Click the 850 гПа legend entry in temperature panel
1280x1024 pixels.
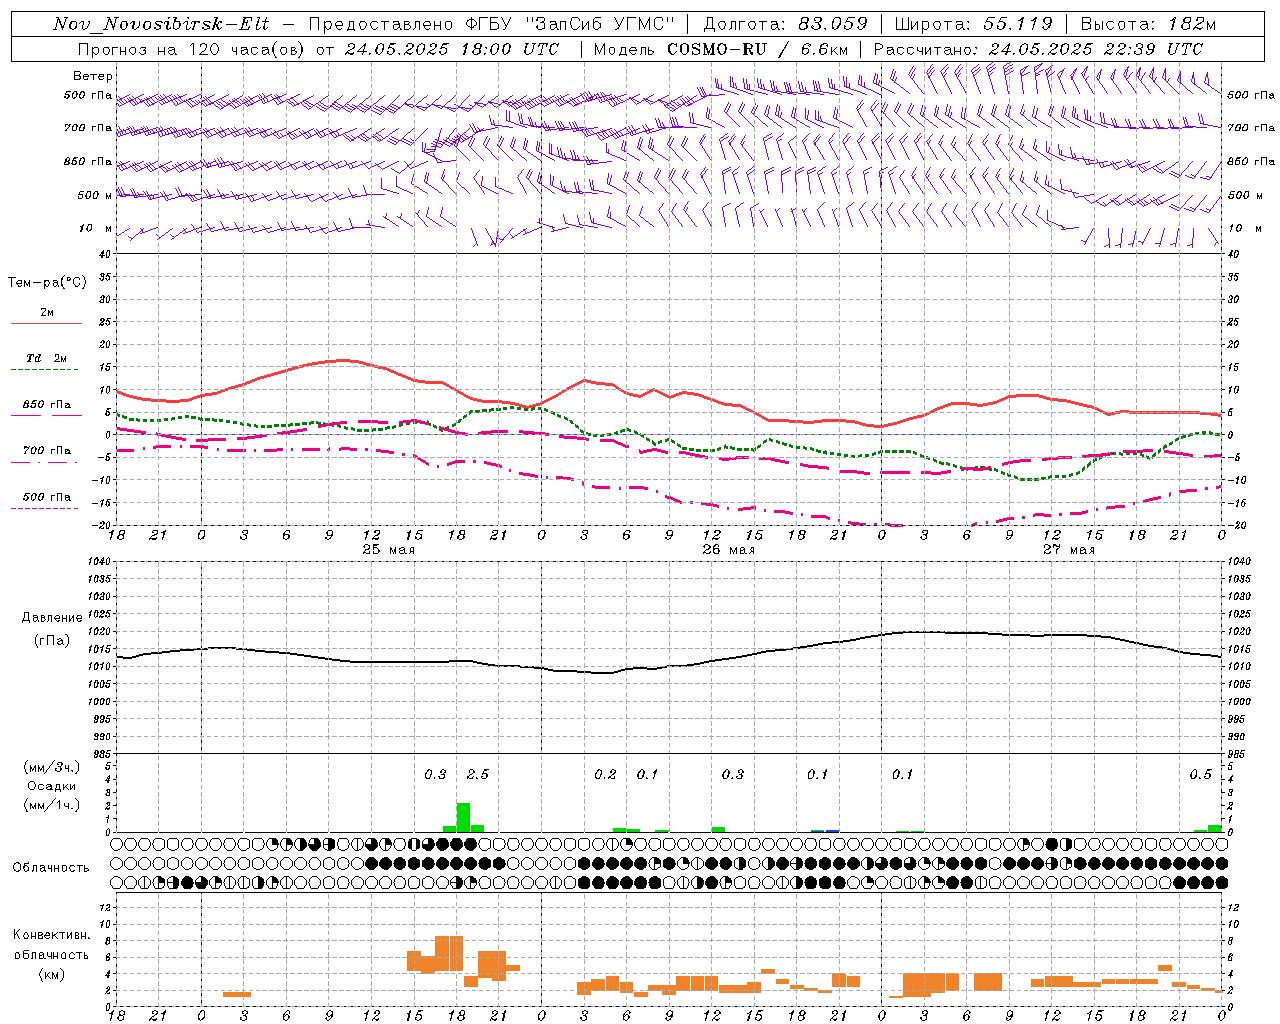click(x=46, y=405)
